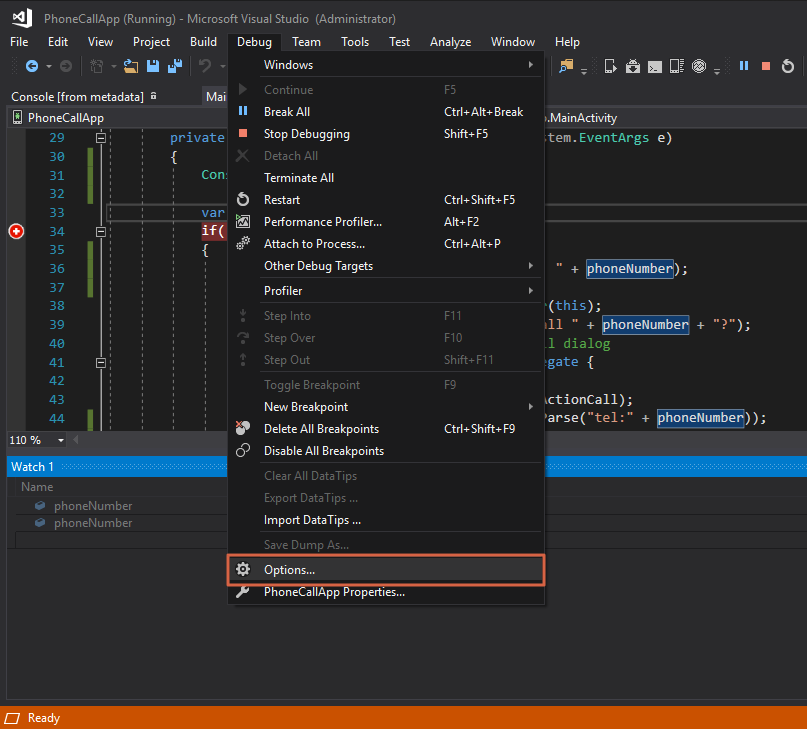This screenshot has height=729, width=807.
Task: Expand Other Debug Targets submenu
Action: click(x=386, y=266)
